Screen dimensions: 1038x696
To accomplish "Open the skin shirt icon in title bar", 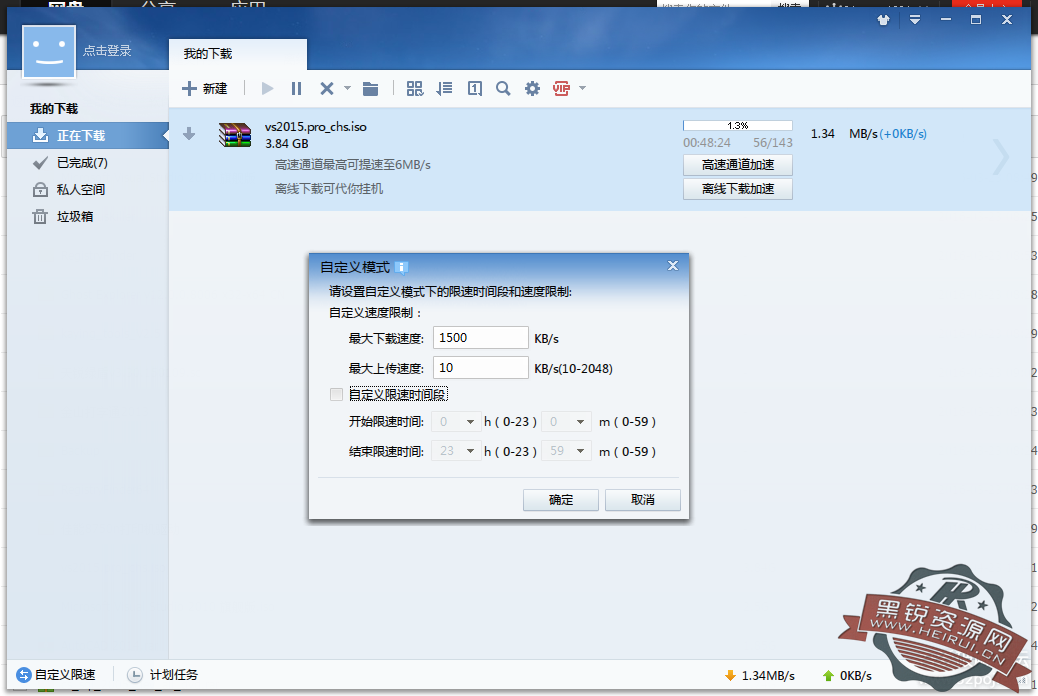I will 884,20.
